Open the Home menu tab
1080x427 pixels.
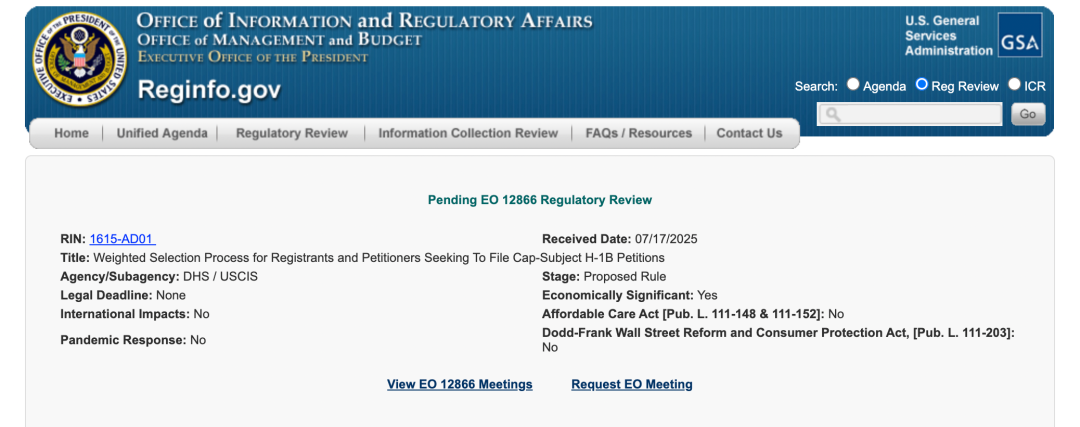pyautogui.click(x=72, y=133)
